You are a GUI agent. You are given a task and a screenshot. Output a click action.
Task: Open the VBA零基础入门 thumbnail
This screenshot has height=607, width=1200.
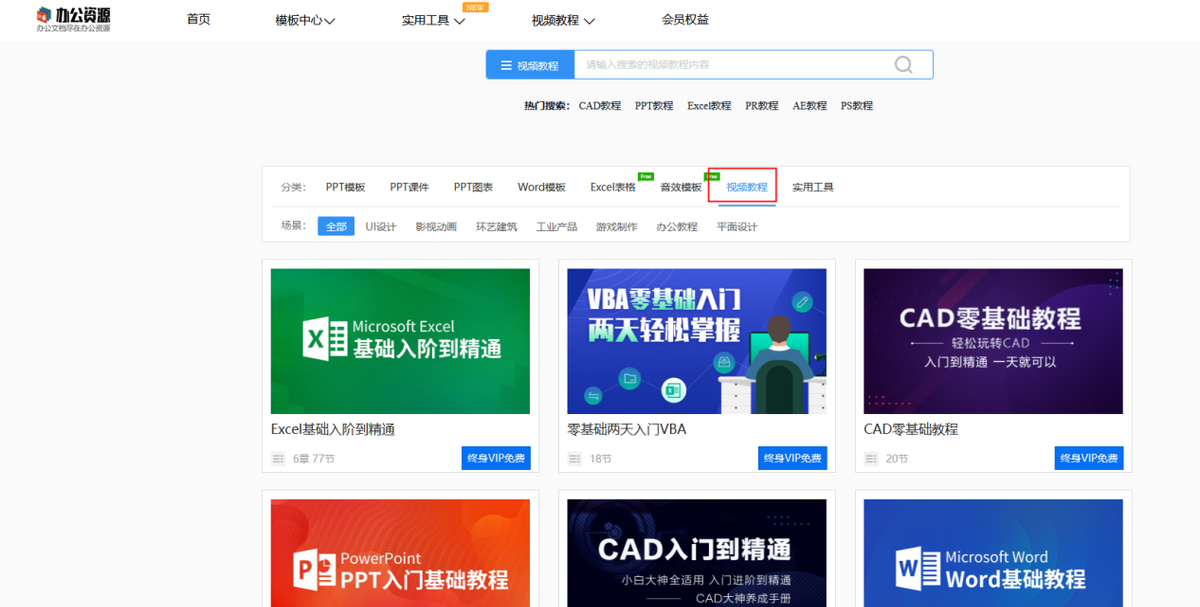(x=697, y=341)
